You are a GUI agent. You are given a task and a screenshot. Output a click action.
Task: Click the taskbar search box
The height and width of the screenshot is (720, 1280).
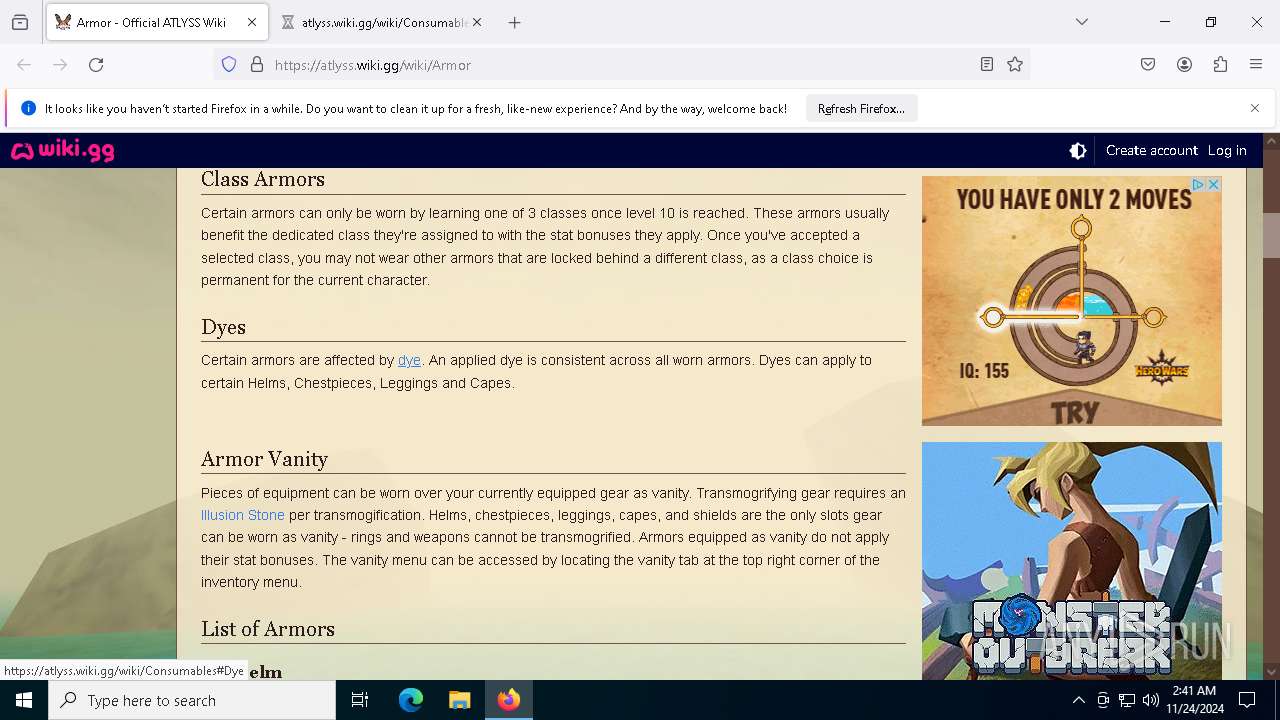(x=192, y=700)
